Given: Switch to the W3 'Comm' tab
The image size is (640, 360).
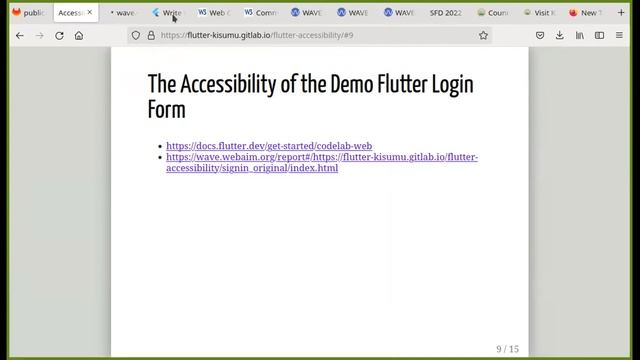Looking at the screenshot, I should (261, 13).
